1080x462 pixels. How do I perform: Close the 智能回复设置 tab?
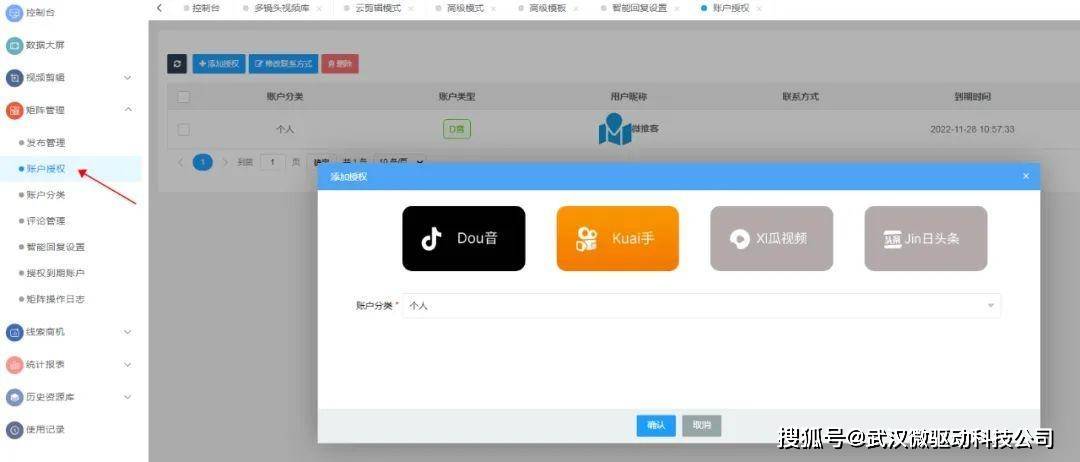click(677, 8)
